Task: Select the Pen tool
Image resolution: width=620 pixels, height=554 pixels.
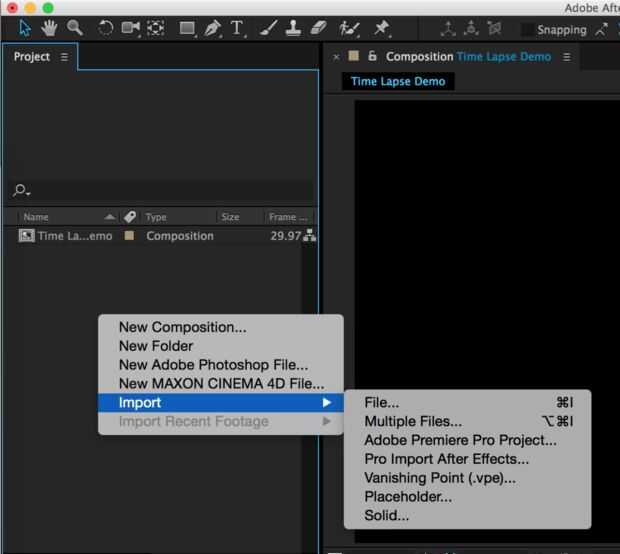Action: click(212, 28)
